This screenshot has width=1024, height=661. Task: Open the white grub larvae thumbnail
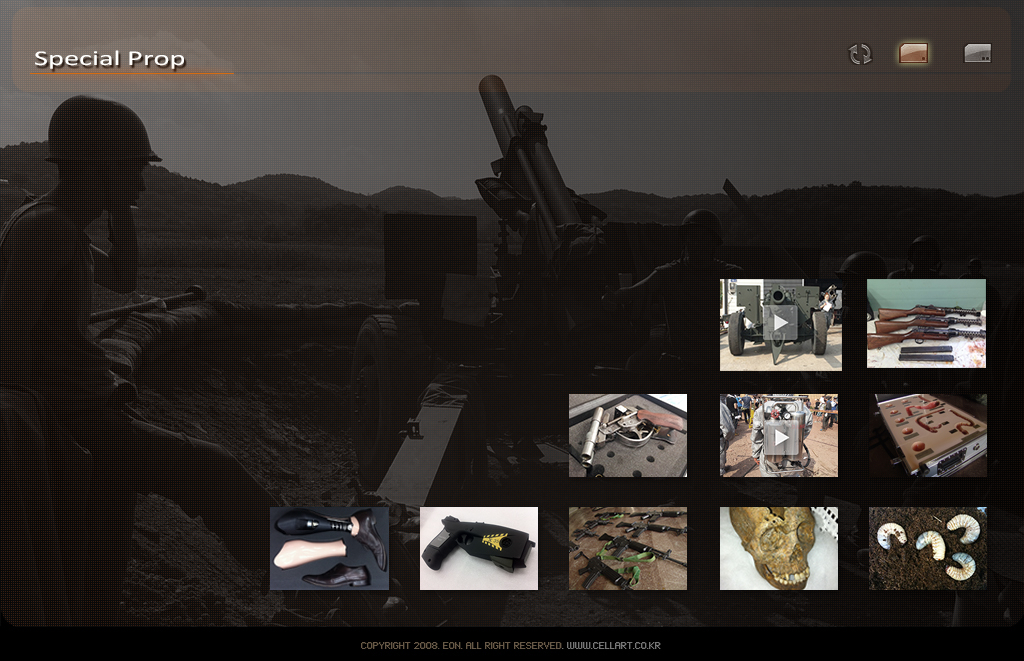[x=927, y=549]
